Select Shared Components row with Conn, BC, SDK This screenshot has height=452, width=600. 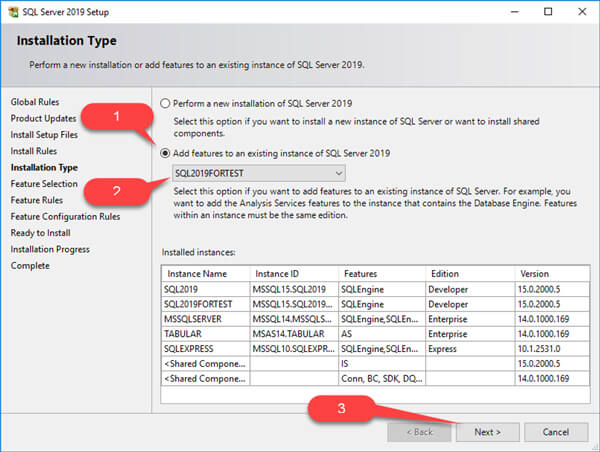(375, 379)
